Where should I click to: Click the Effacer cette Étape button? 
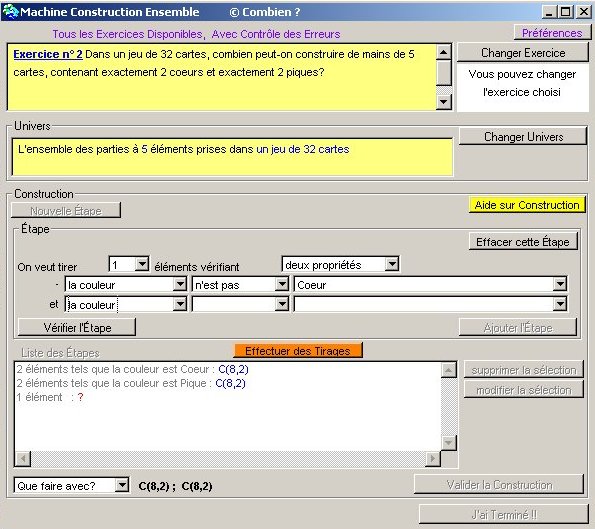click(523, 242)
